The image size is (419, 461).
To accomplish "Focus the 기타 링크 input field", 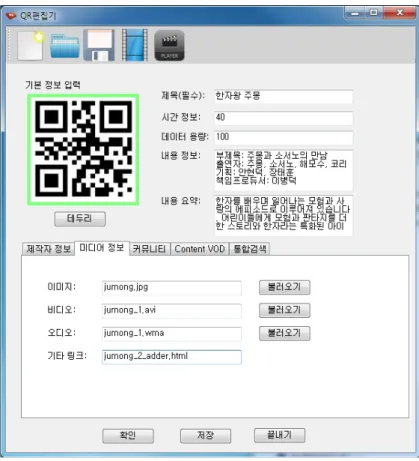I will point(172,357).
